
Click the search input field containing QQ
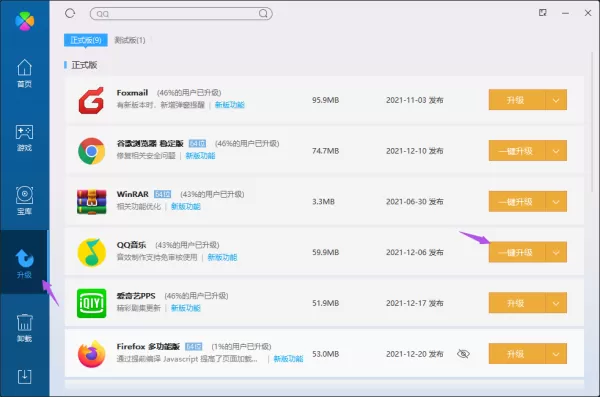181,14
